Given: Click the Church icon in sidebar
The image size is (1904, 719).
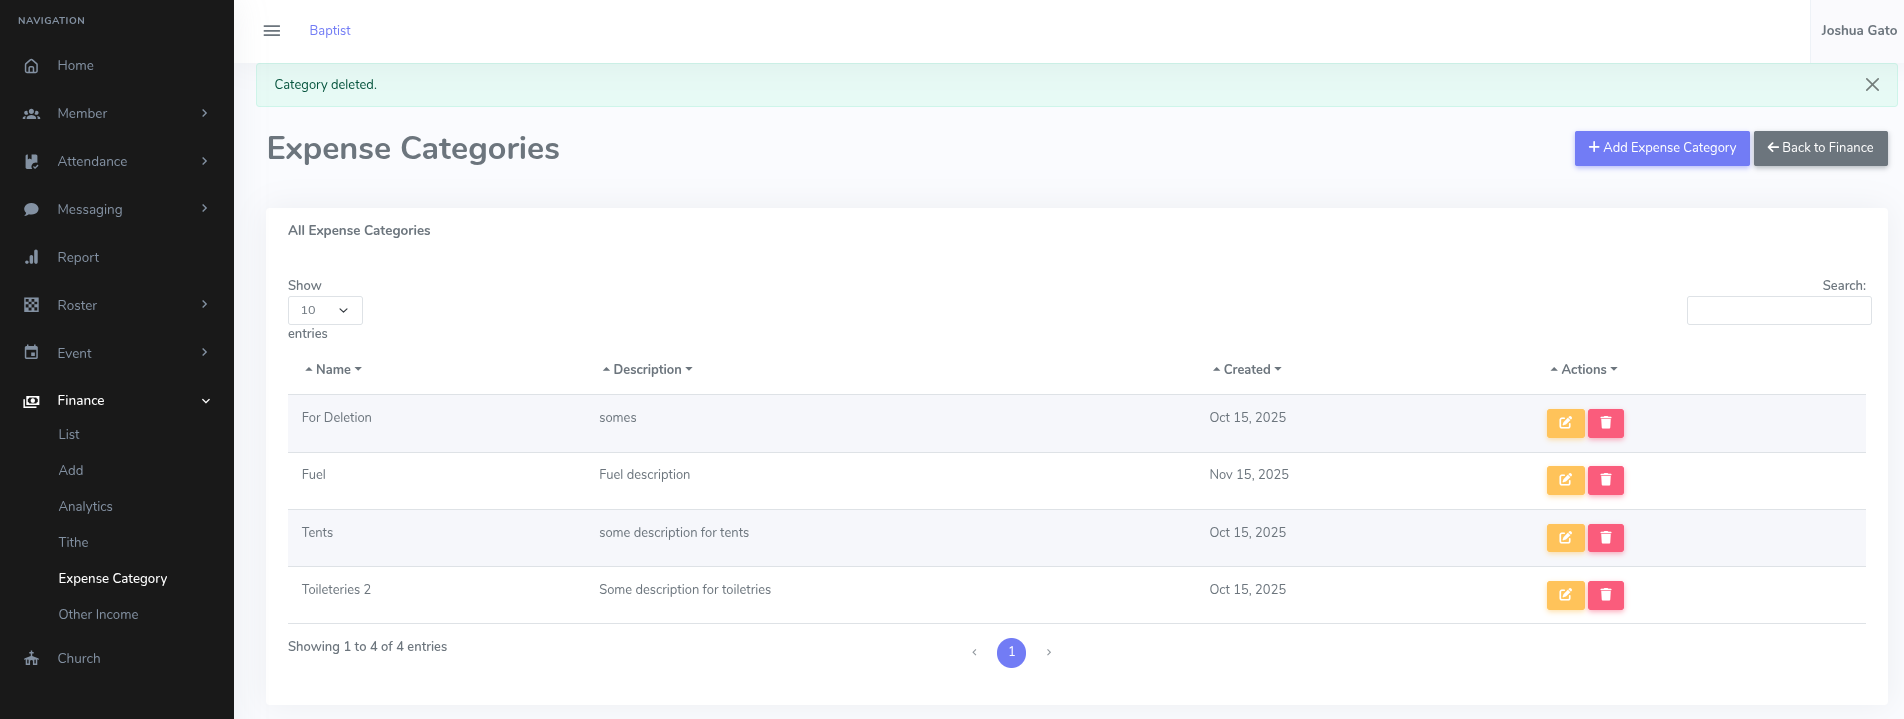Looking at the screenshot, I should pyautogui.click(x=32, y=659).
